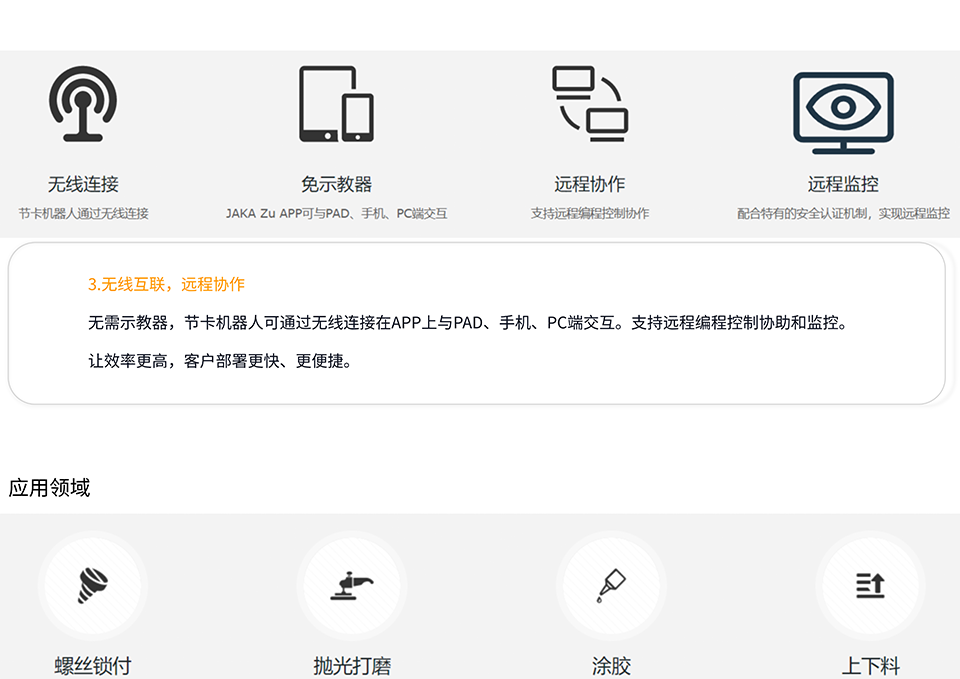Screen dimensions: 960x679
Task: Select the glue dispensing bottle icon
Action: [610, 586]
